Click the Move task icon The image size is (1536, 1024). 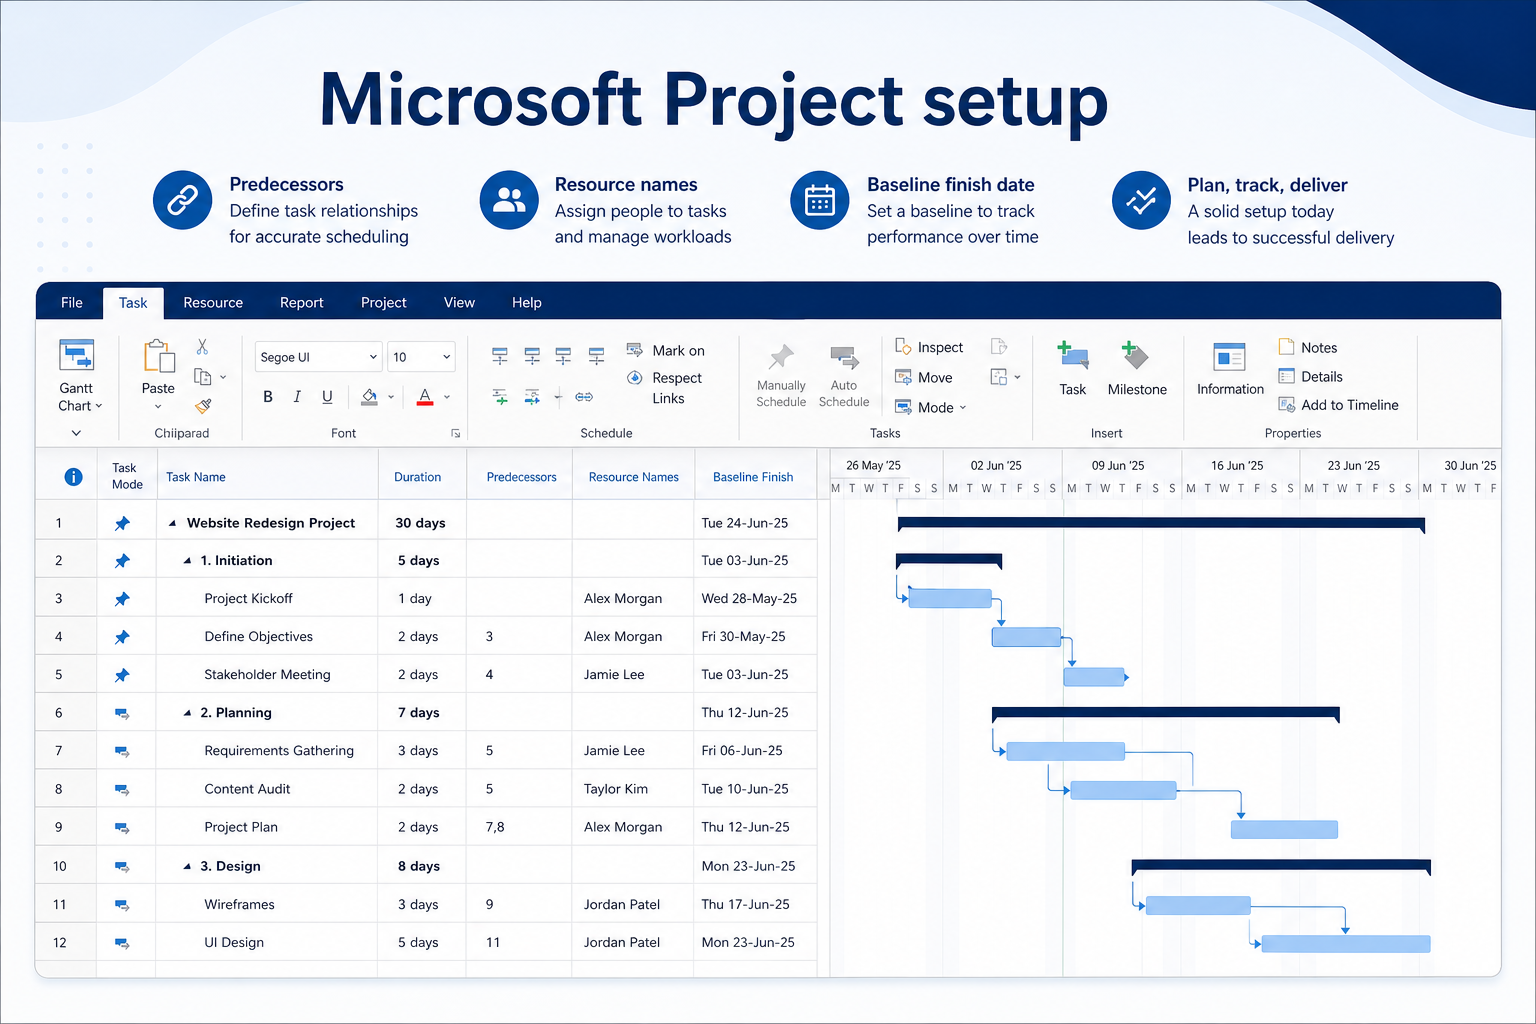[x=903, y=377]
